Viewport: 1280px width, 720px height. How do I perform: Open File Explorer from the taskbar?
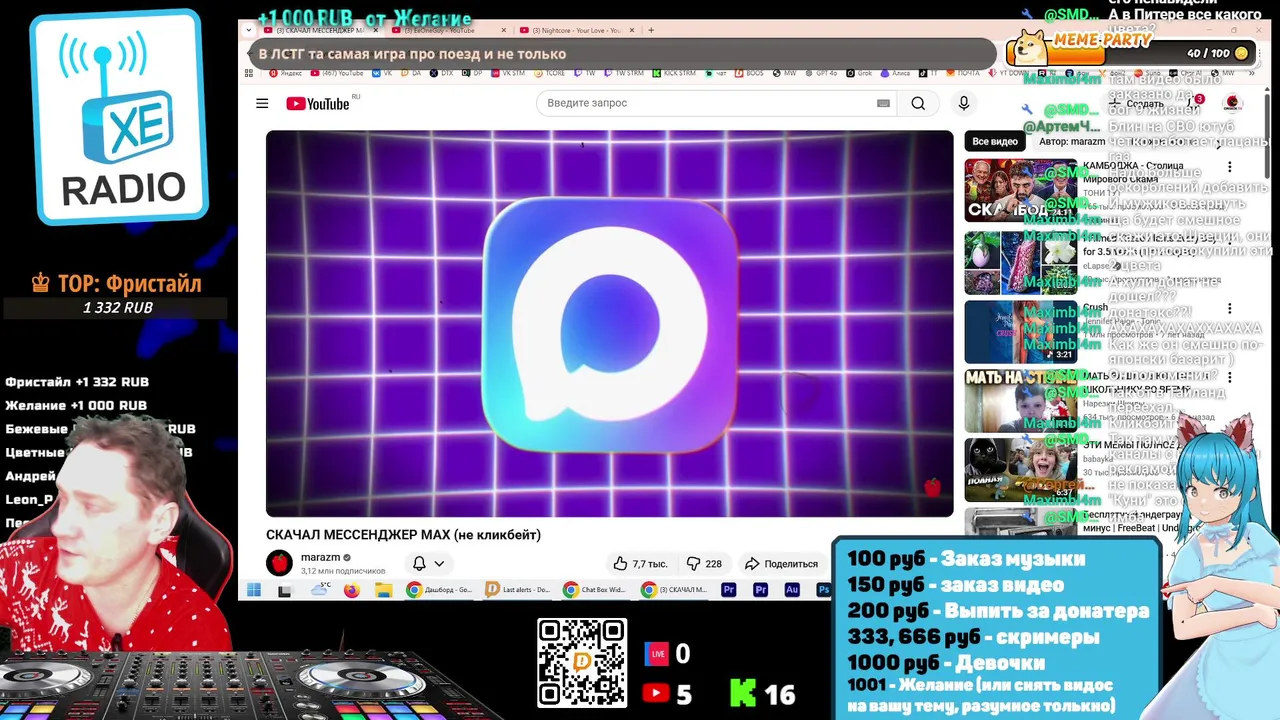click(383, 590)
